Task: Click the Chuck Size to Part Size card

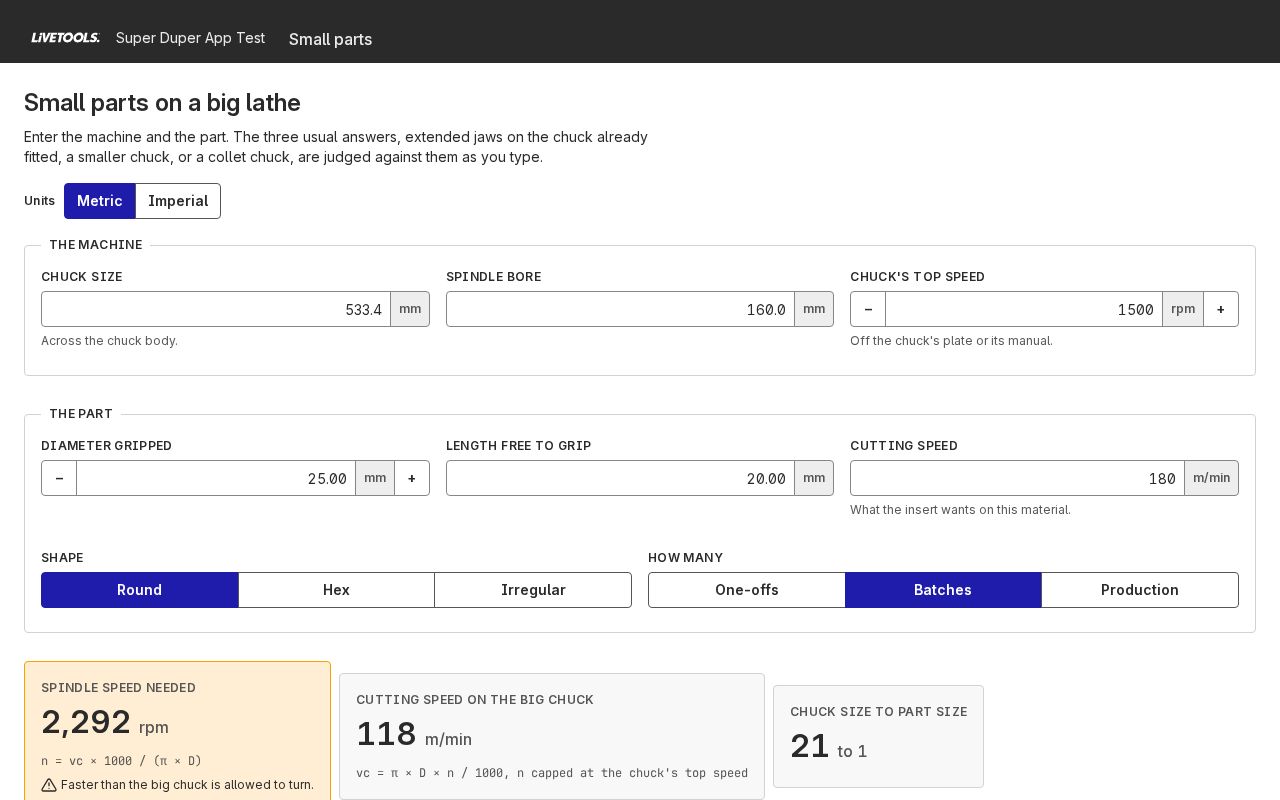Action: click(x=878, y=736)
